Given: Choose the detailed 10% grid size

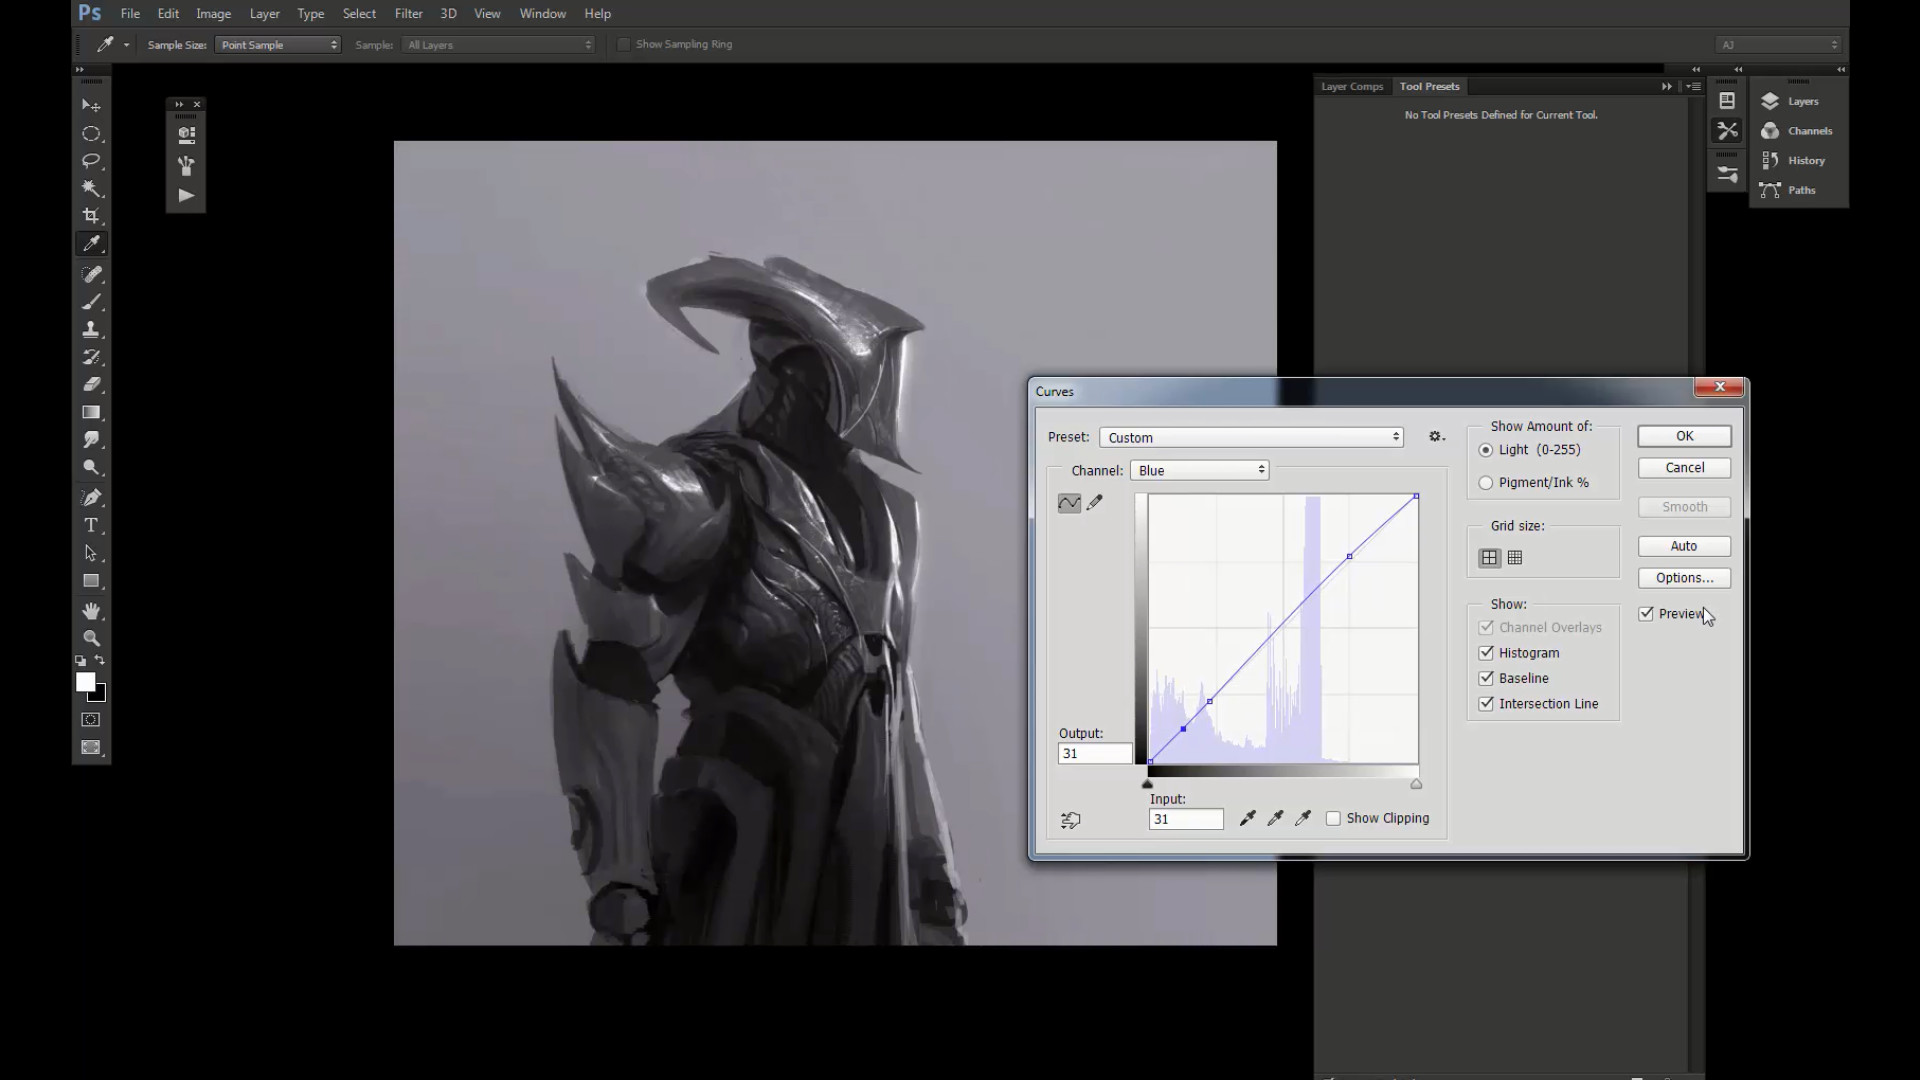Looking at the screenshot, I should (1515, 558).
